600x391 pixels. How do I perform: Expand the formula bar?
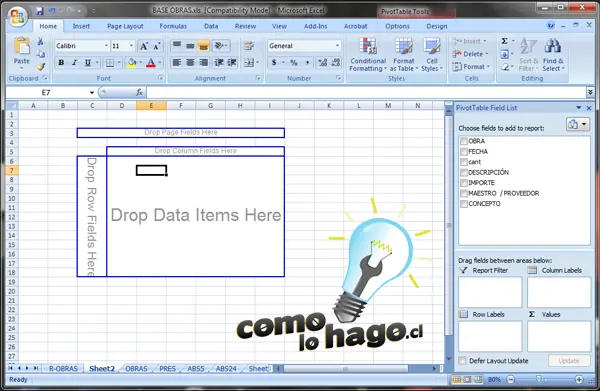[x=590, y=92]
